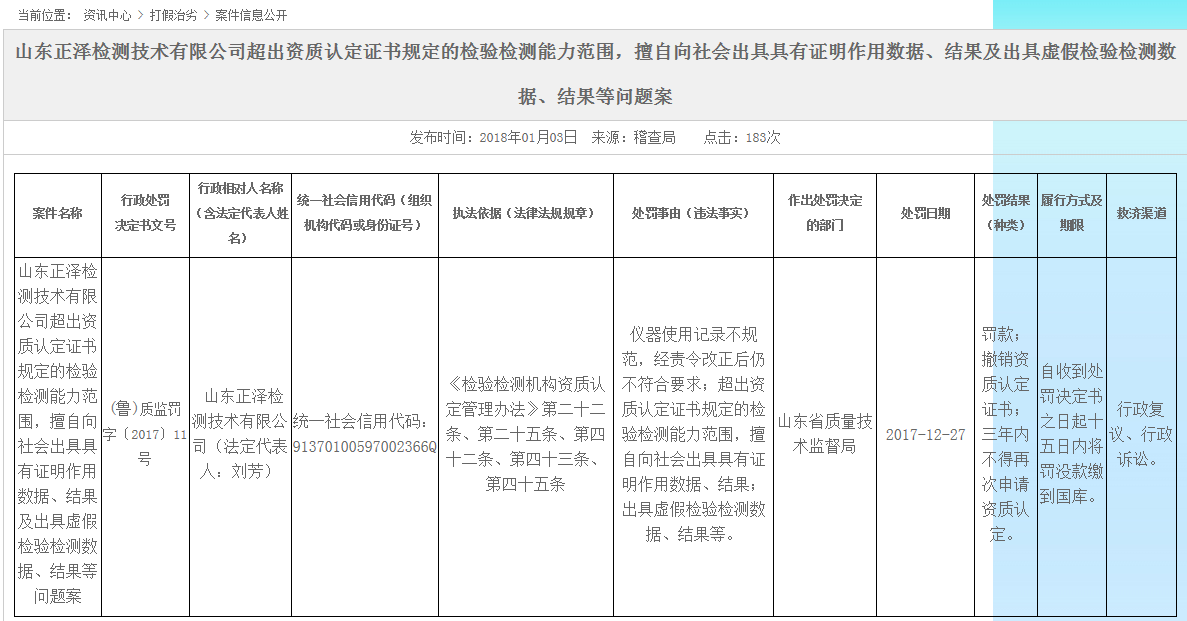Click the 资讯中心 breadcrumb link

click(x=107, y=16)
